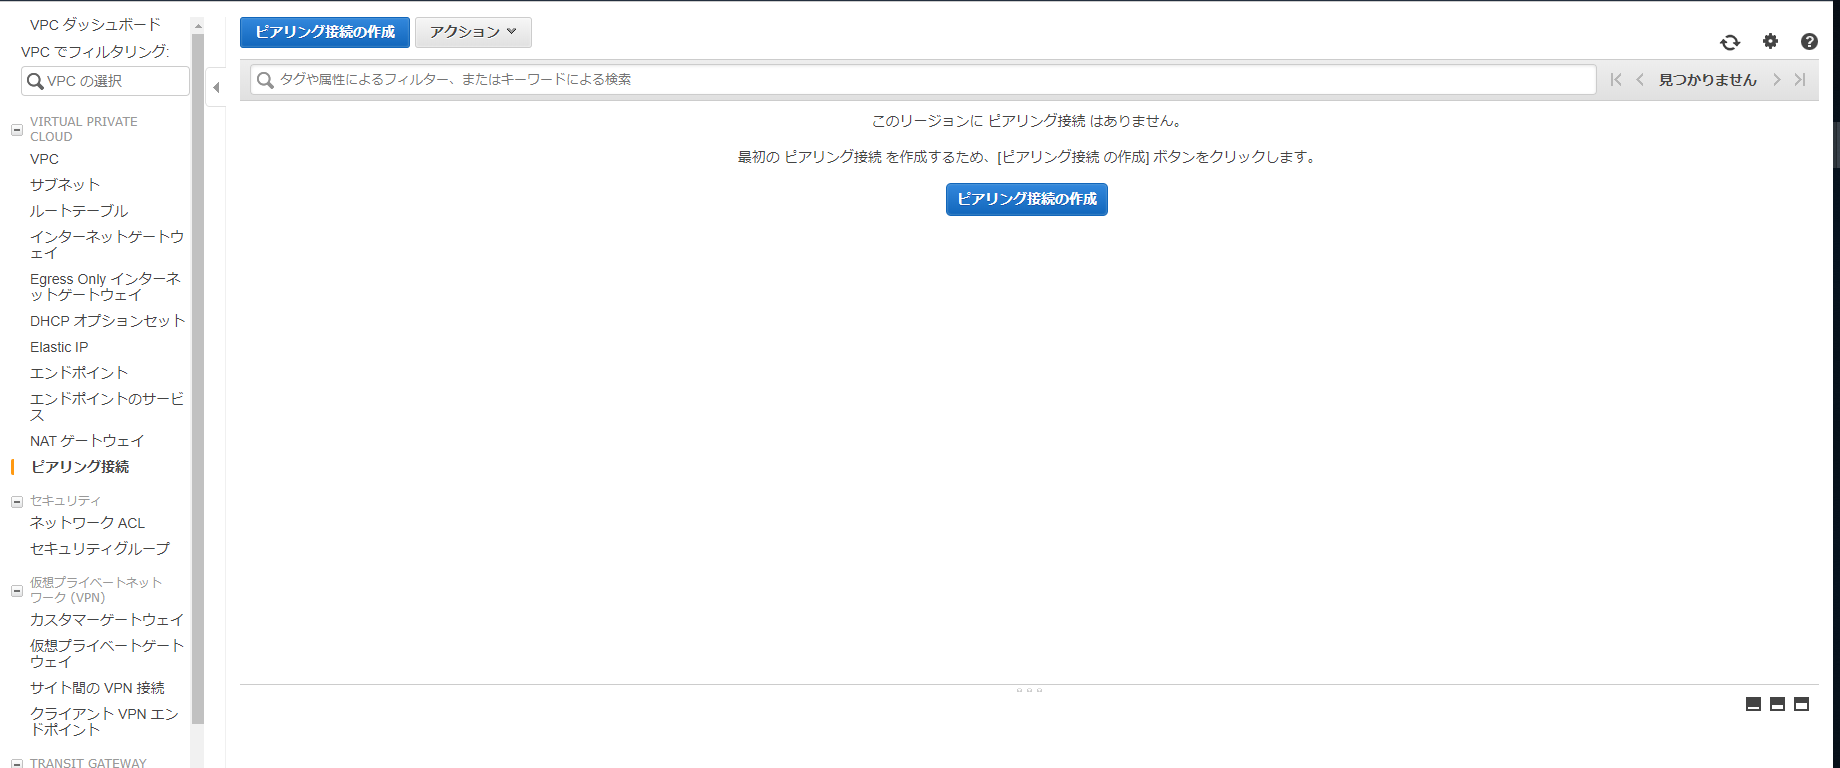Select ピアリング接続 in the sidebar

80,467
